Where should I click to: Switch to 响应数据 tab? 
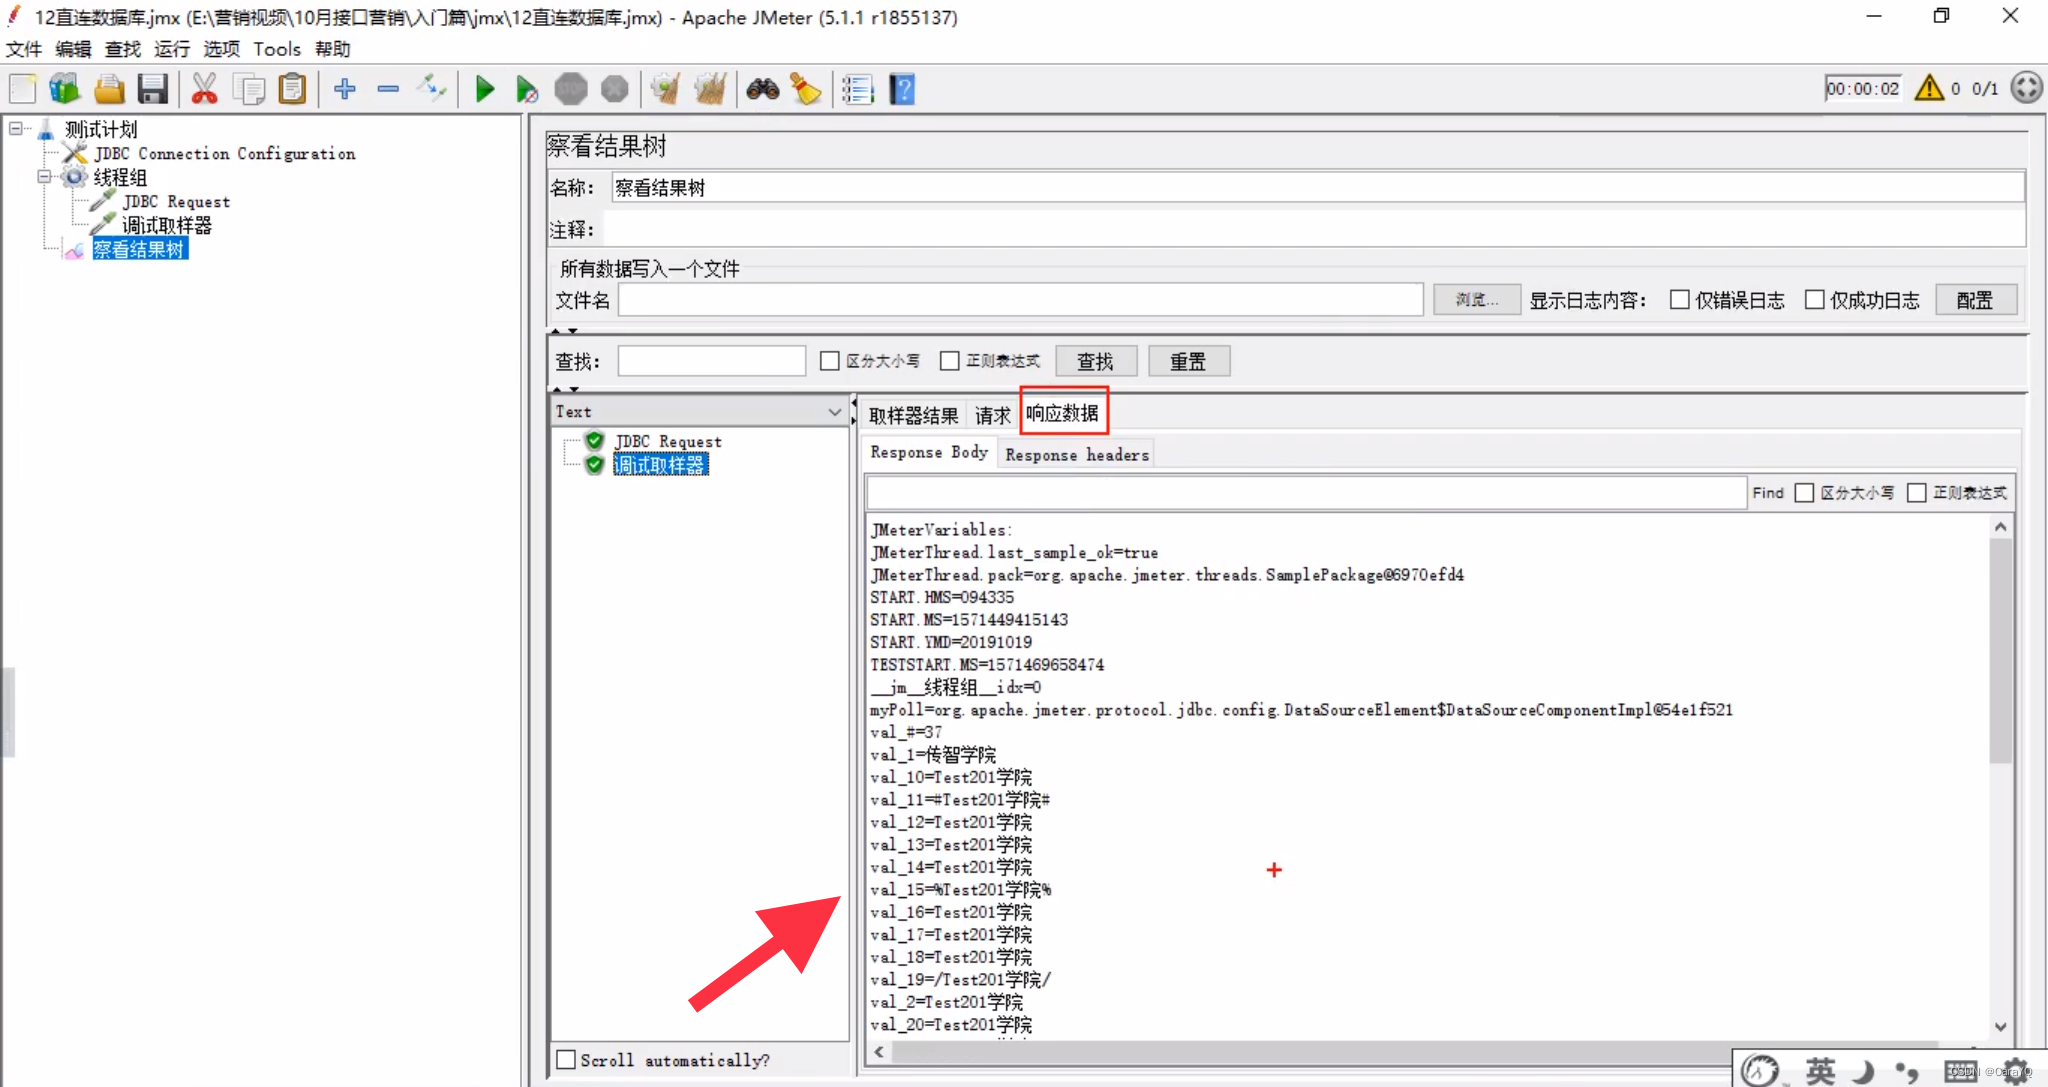1063,413
